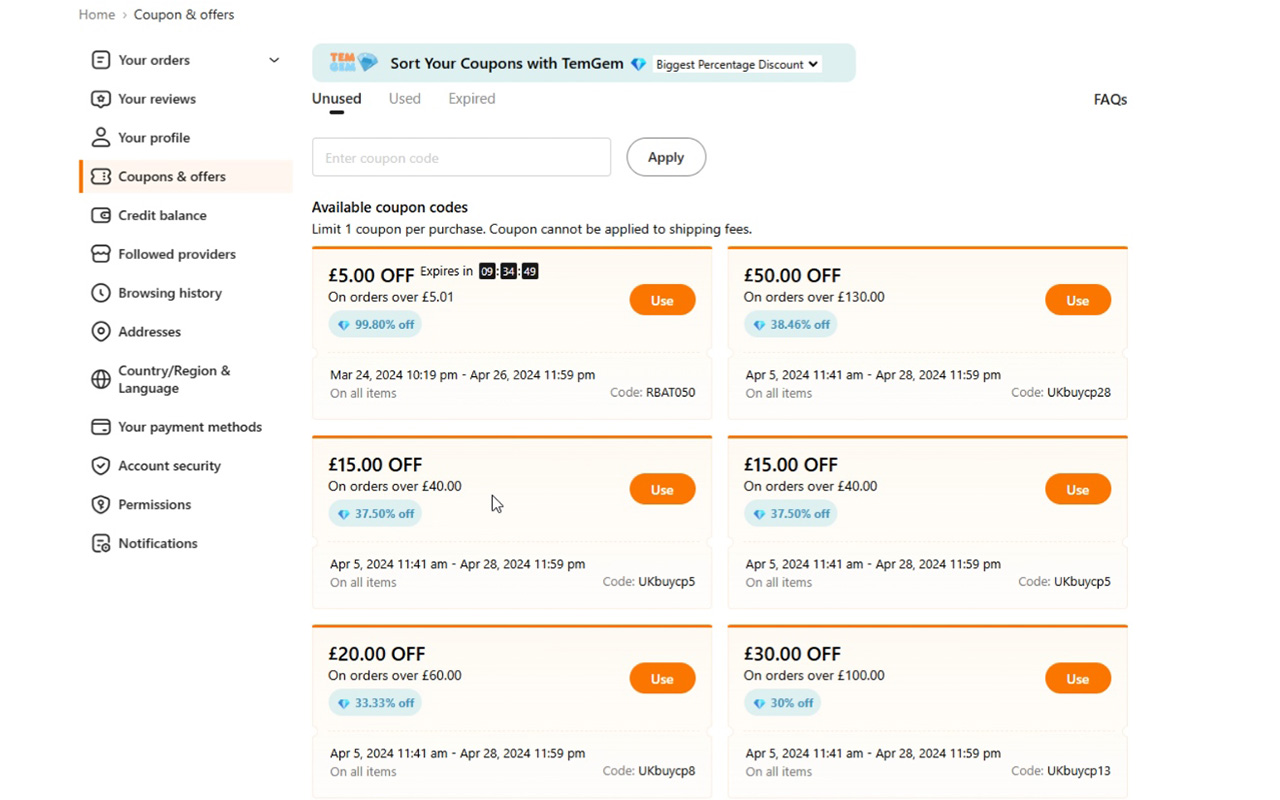Open Account security shield icon
The image size is (1280, 800).
point(101,466)
